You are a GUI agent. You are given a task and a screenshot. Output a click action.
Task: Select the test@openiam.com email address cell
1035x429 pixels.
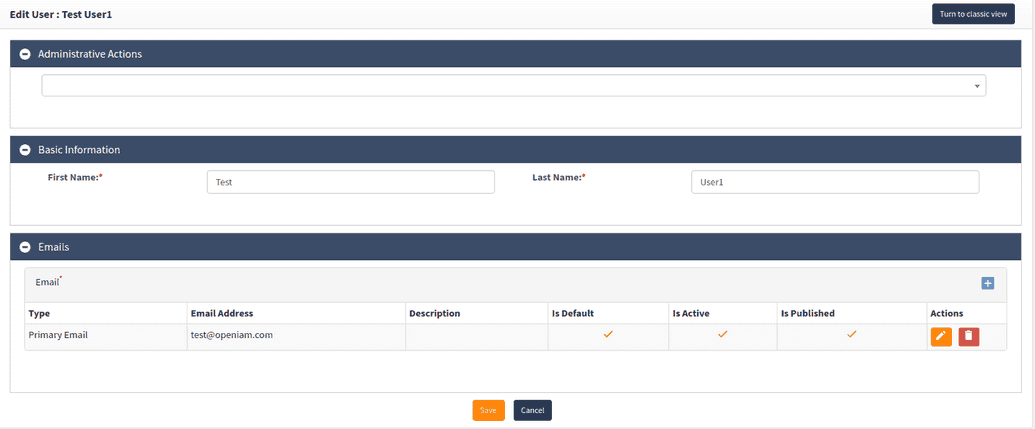click(x=232, y=336)
